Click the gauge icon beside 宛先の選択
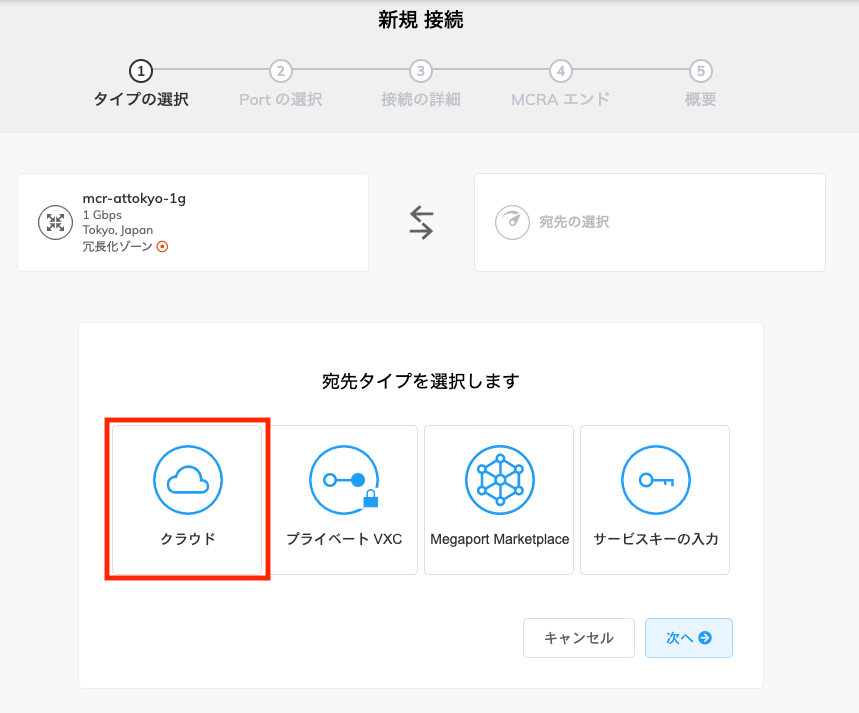Screen dimensions: 859x713 tap(511, 222)
